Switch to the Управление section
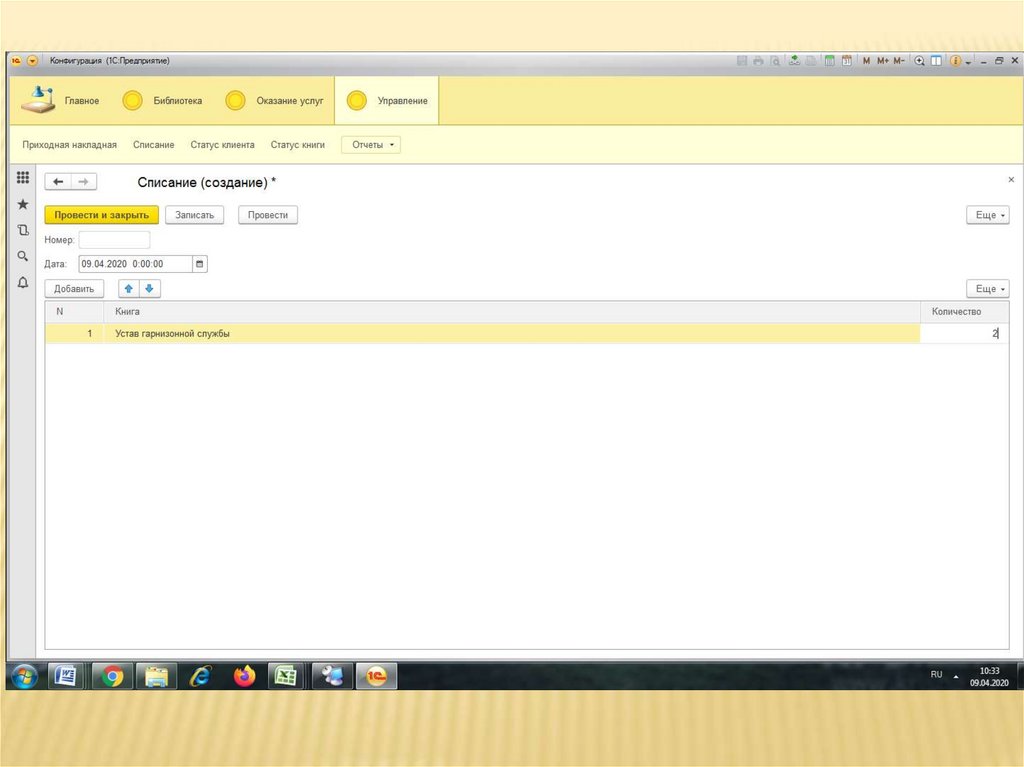This screenshot has height=767, width=1024. (x=387, y=101)
